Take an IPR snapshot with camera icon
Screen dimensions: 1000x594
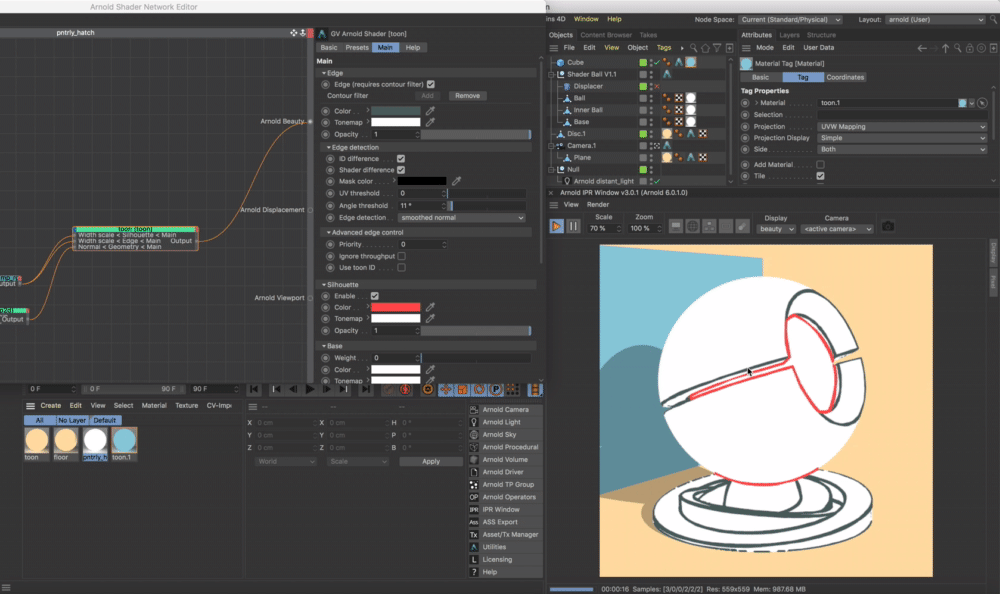point(888,226)
